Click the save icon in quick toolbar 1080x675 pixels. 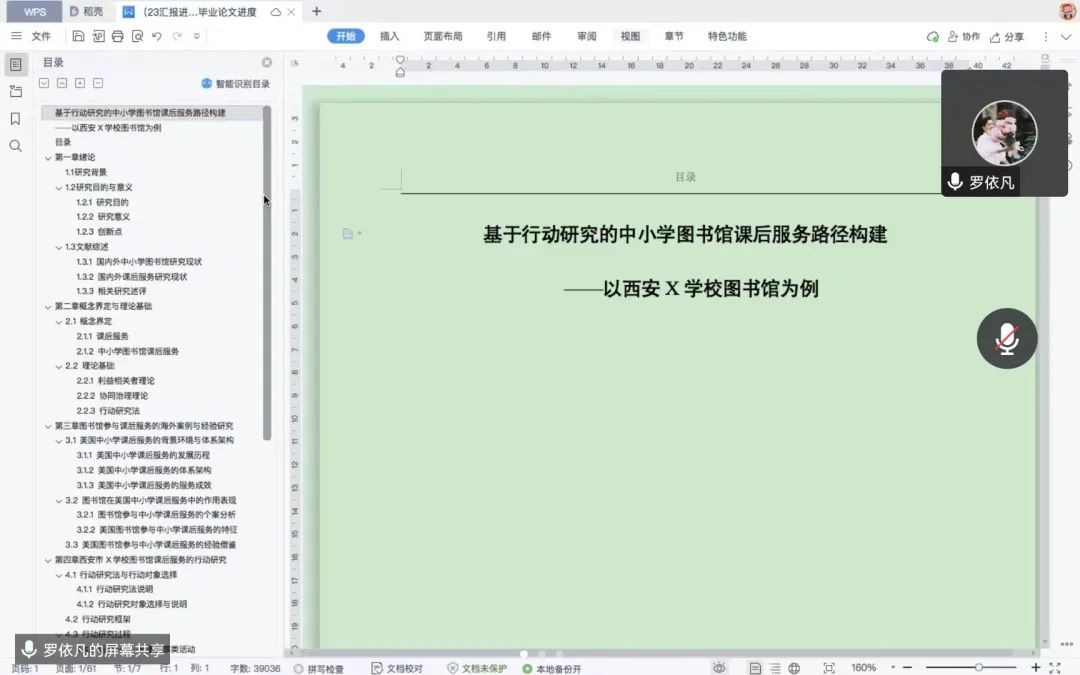pos(79,36)
